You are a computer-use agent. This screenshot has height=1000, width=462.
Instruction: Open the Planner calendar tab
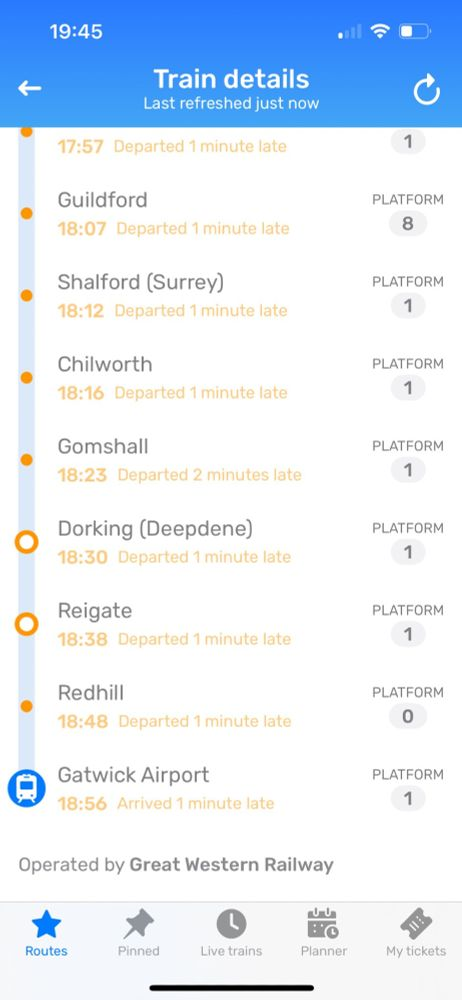[324, 933]
